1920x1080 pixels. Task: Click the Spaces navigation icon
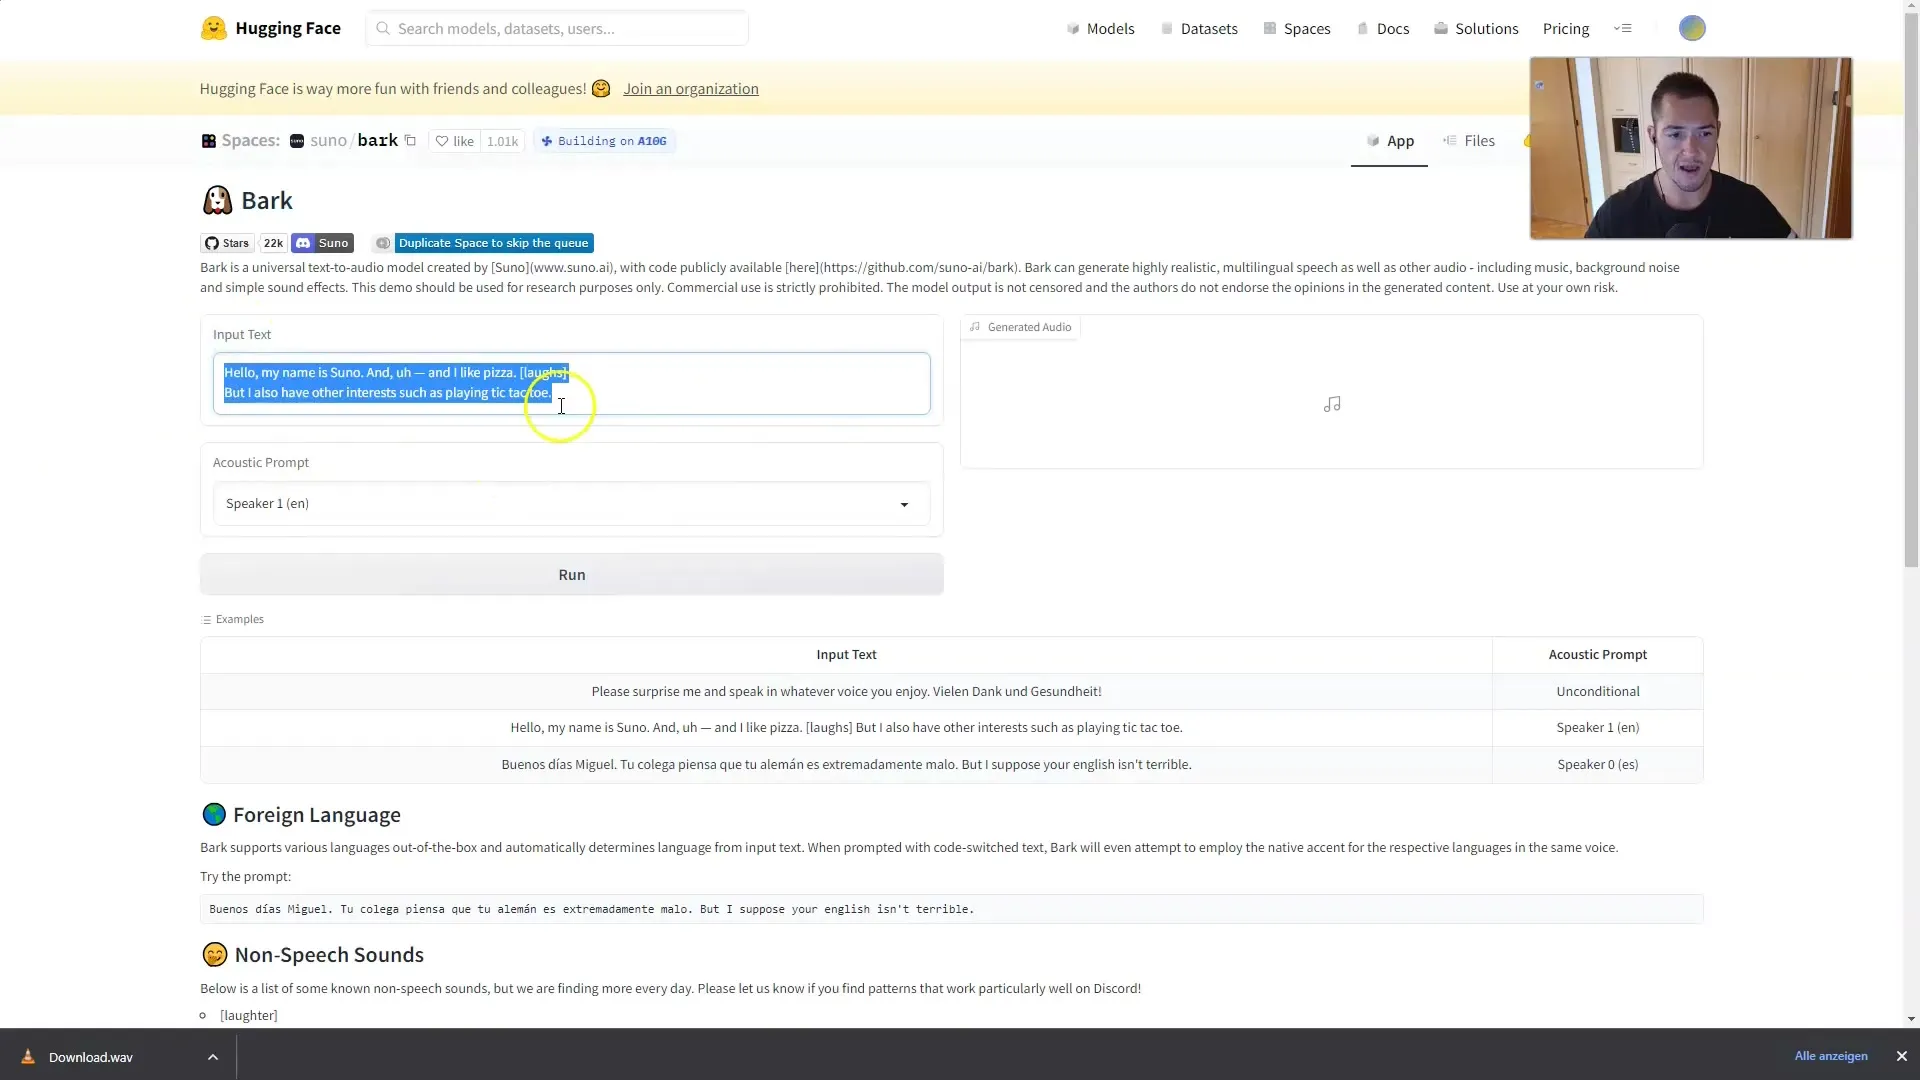(x=1269, y=26)
